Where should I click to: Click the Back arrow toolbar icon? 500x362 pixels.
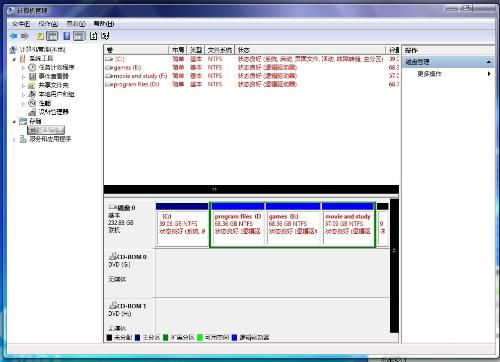coord(14,36)
